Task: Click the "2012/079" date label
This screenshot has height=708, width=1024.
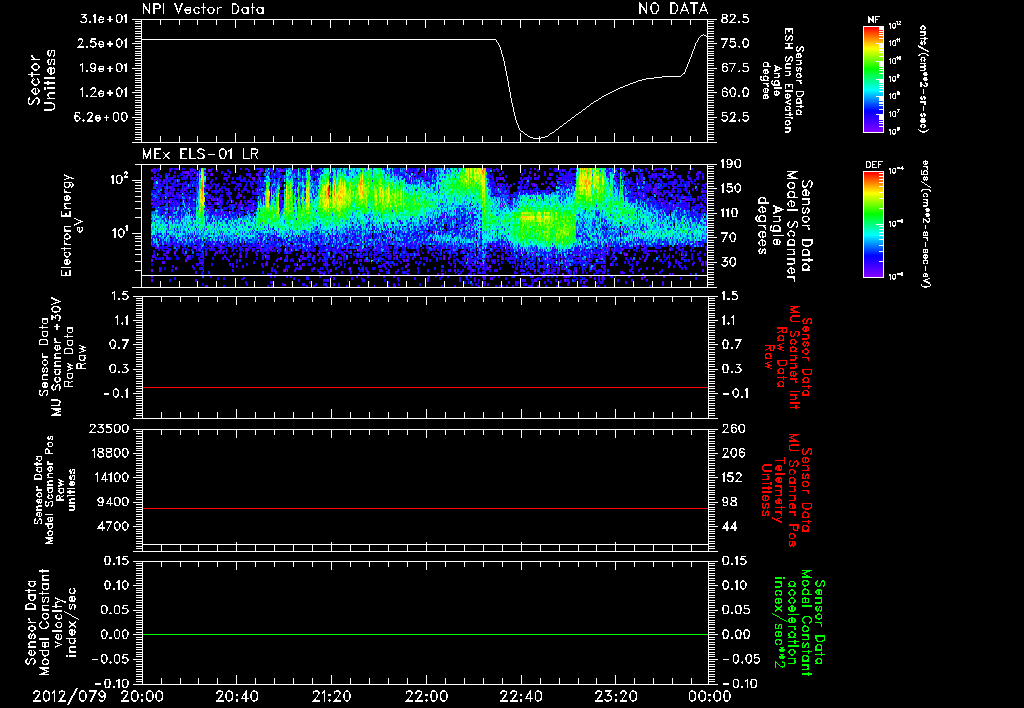Action: (69, 696)
